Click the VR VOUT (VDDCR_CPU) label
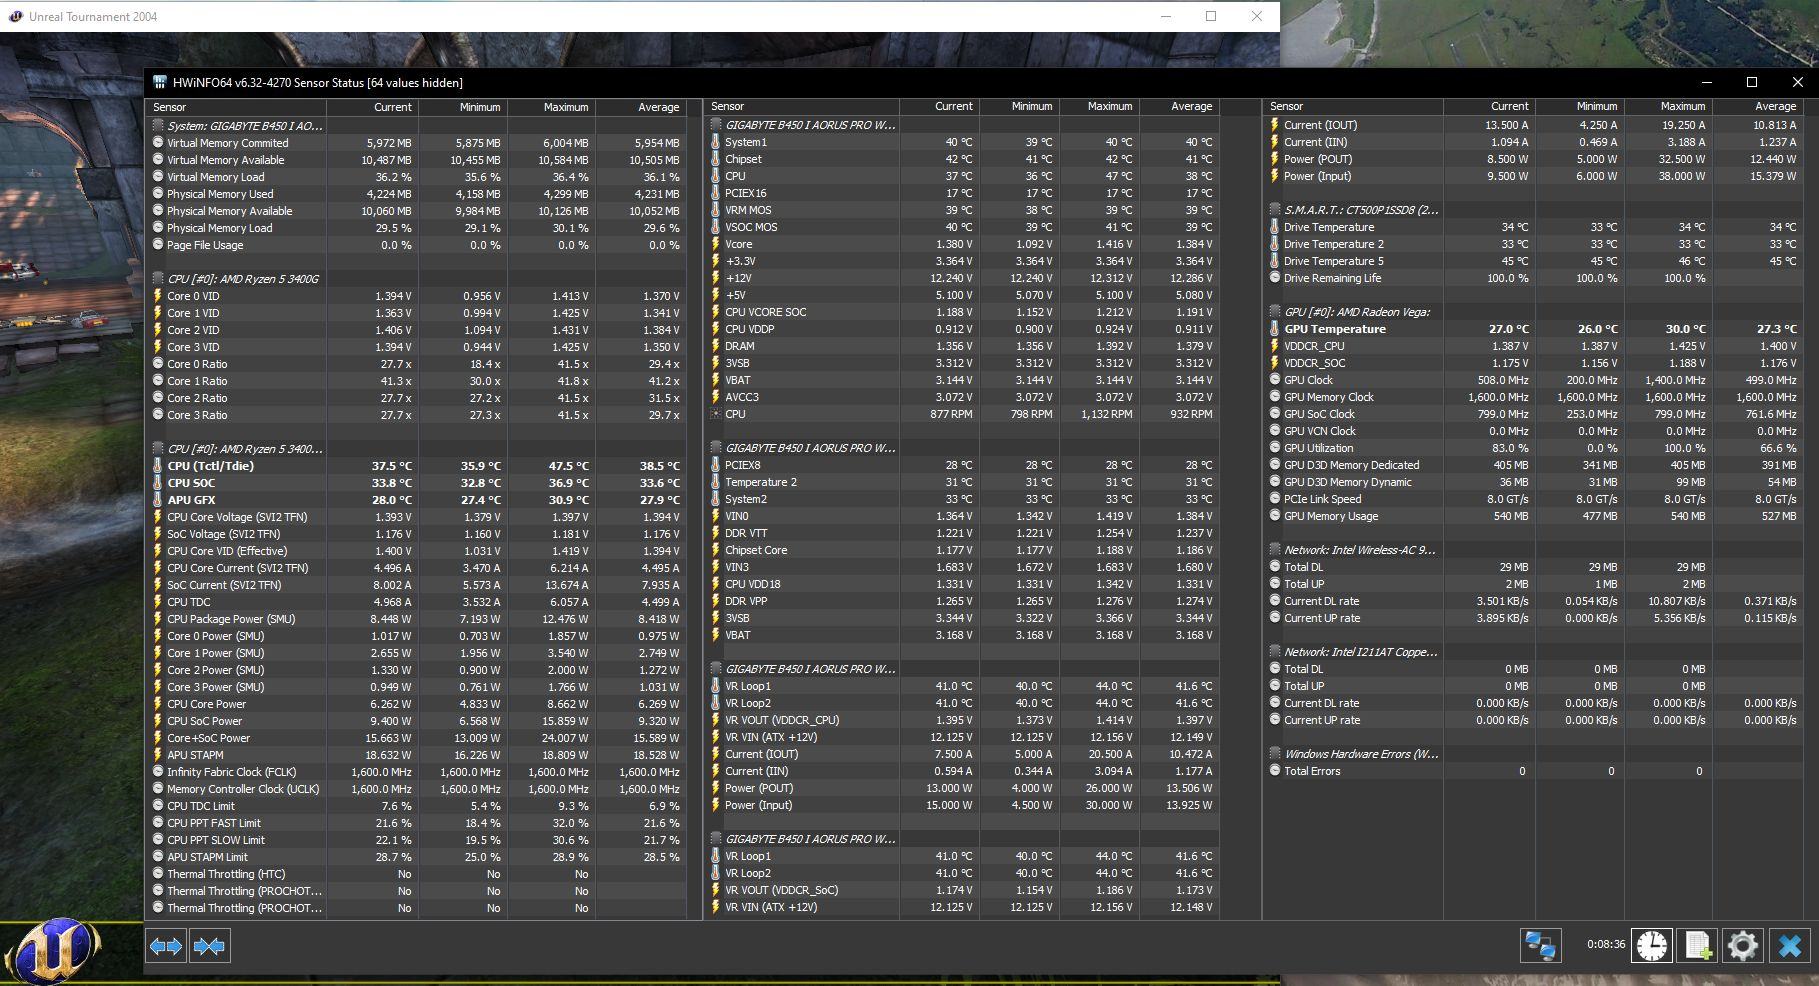The image size is (1819, 986). click(x=782, y=720)
